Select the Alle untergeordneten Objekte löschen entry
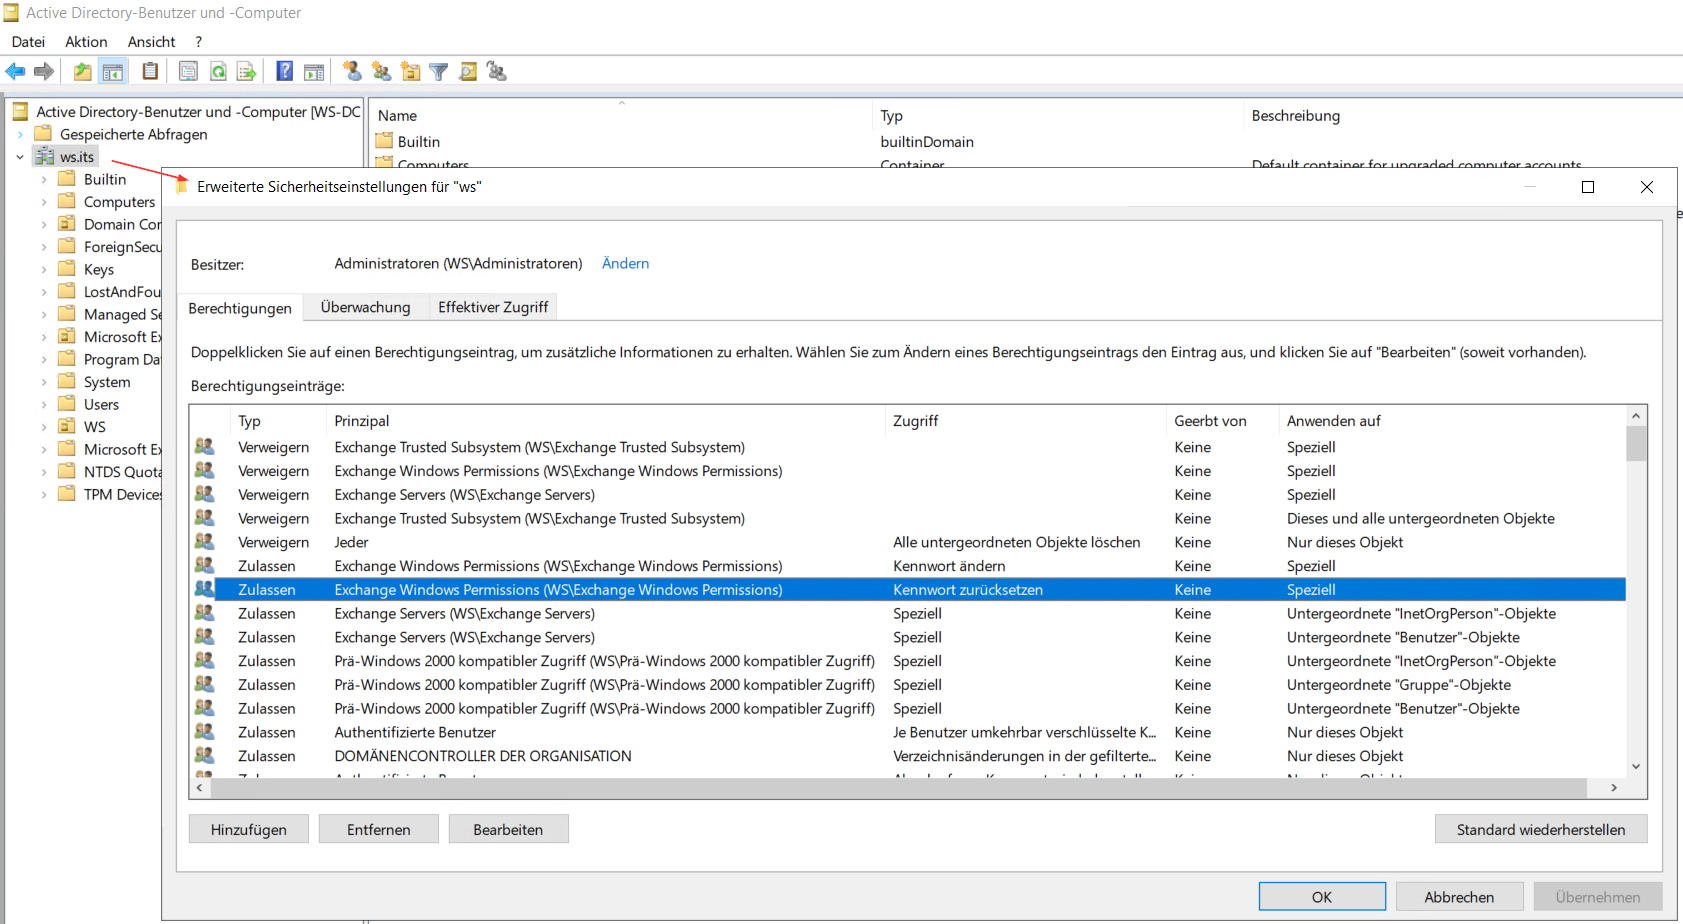This screenshot has height=924, width=1683. click(907, 542)
